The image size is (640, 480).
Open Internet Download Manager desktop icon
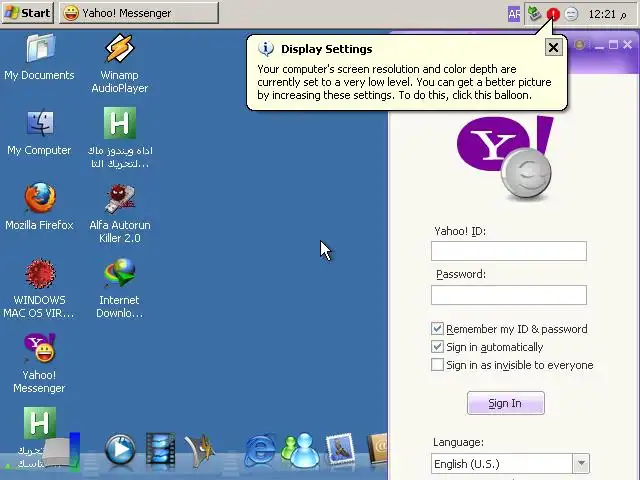click(x=120, y=289)
